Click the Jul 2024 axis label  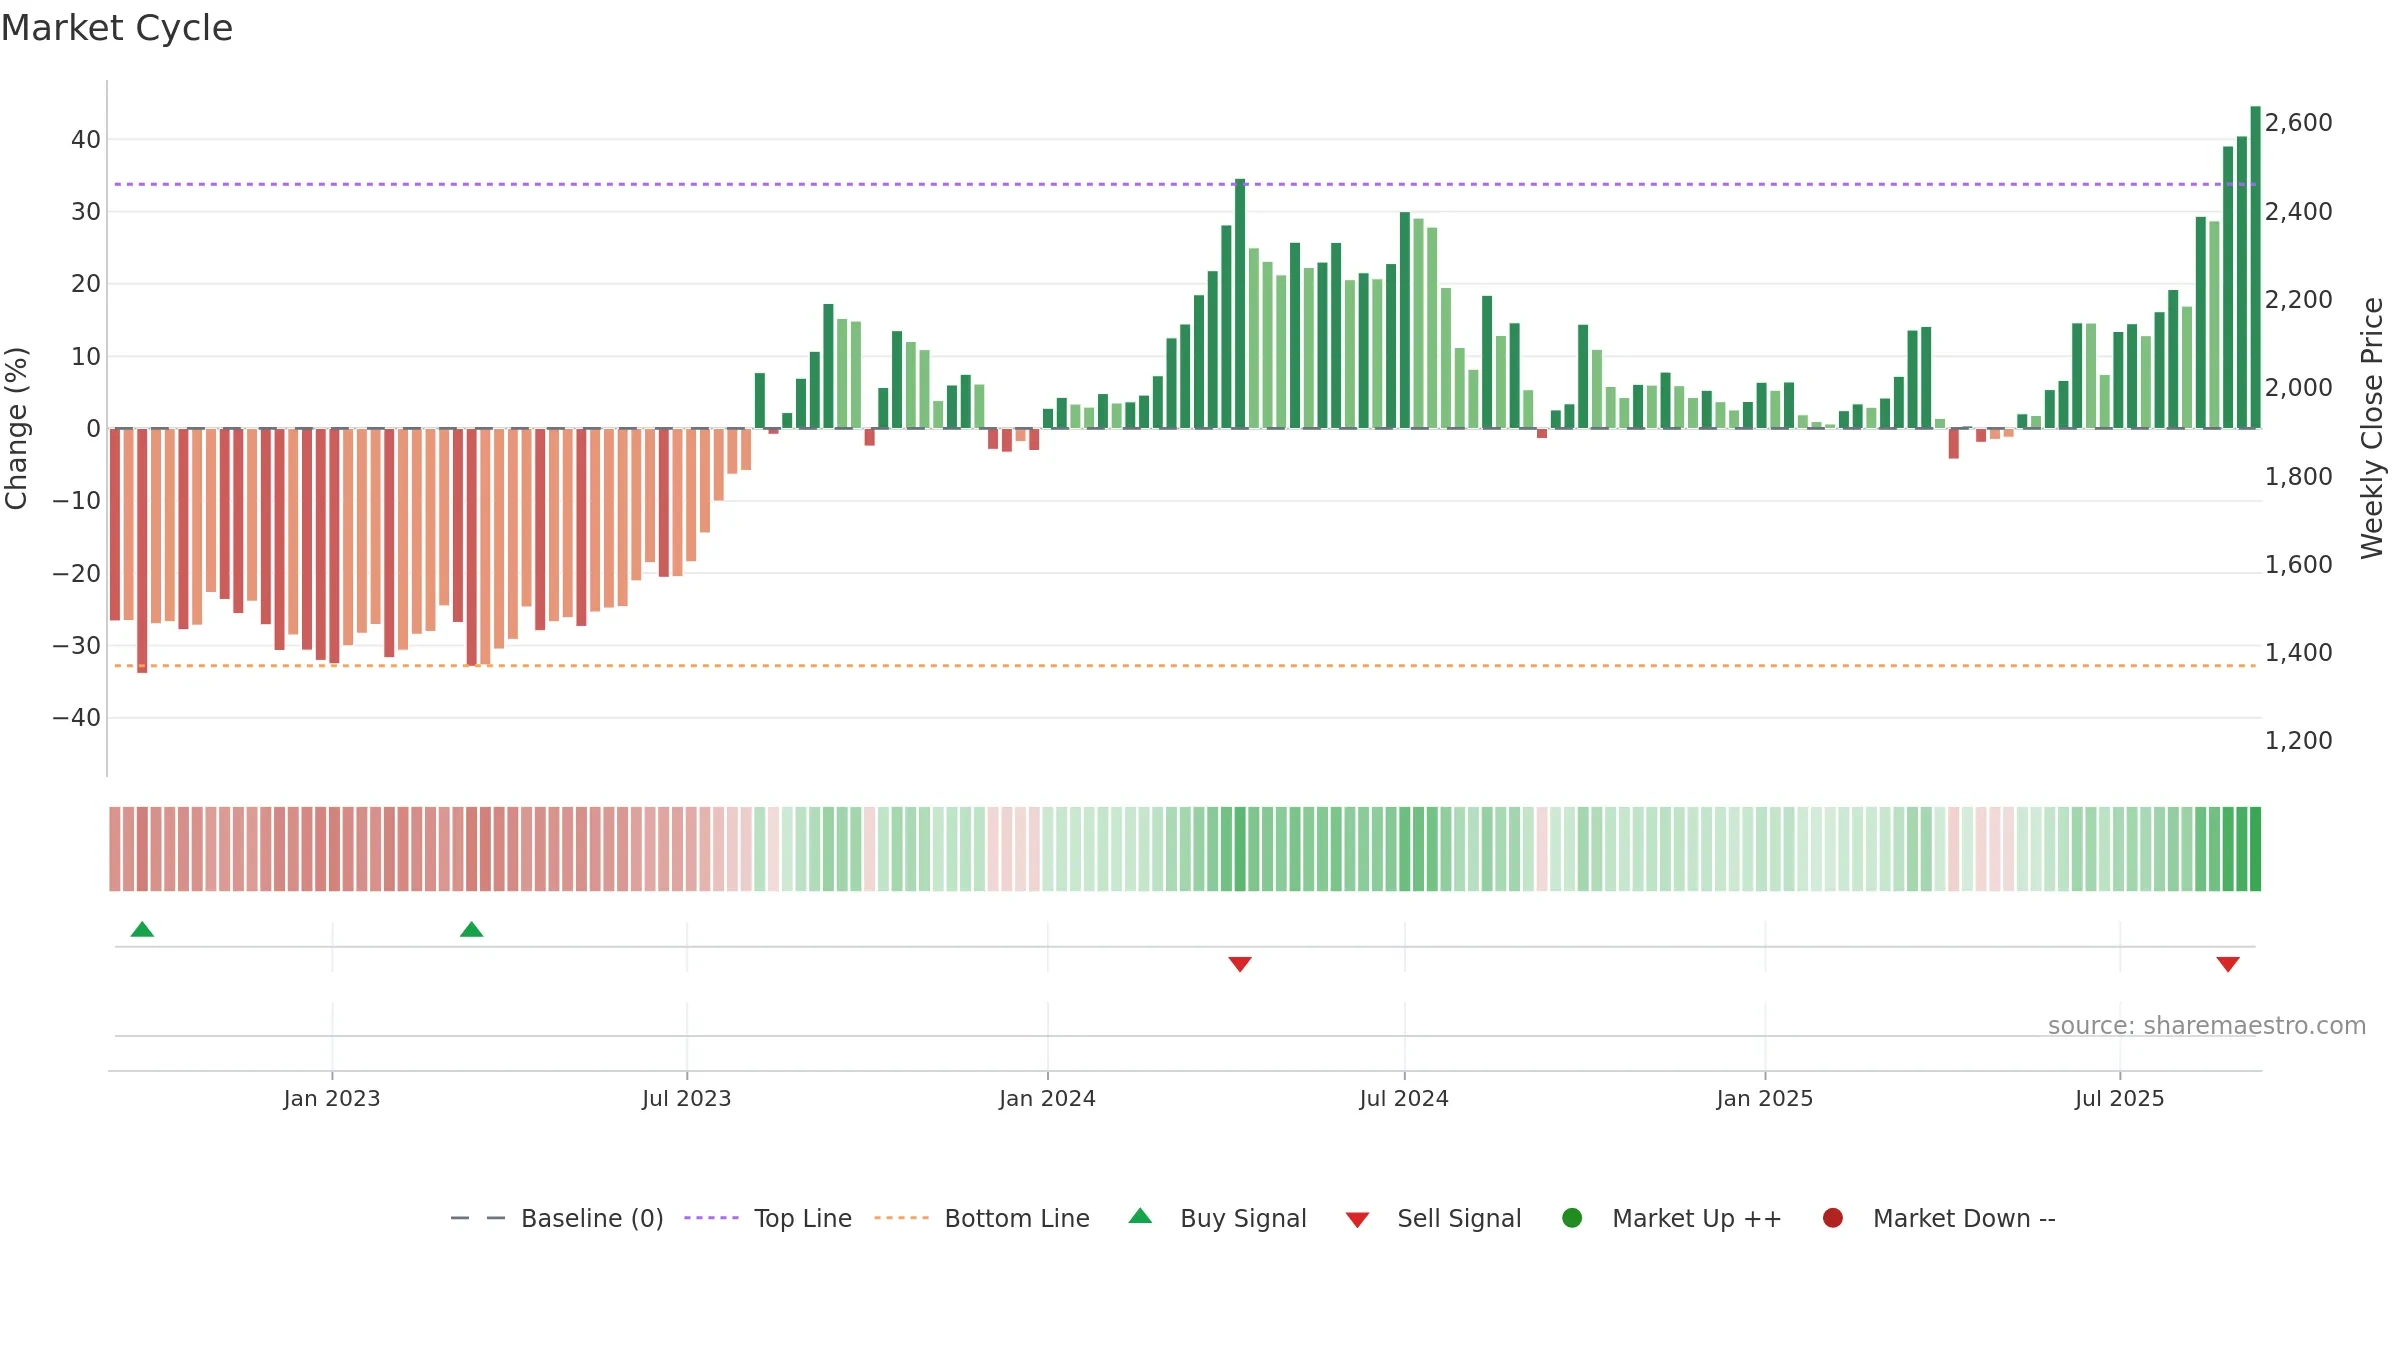1404,1099
